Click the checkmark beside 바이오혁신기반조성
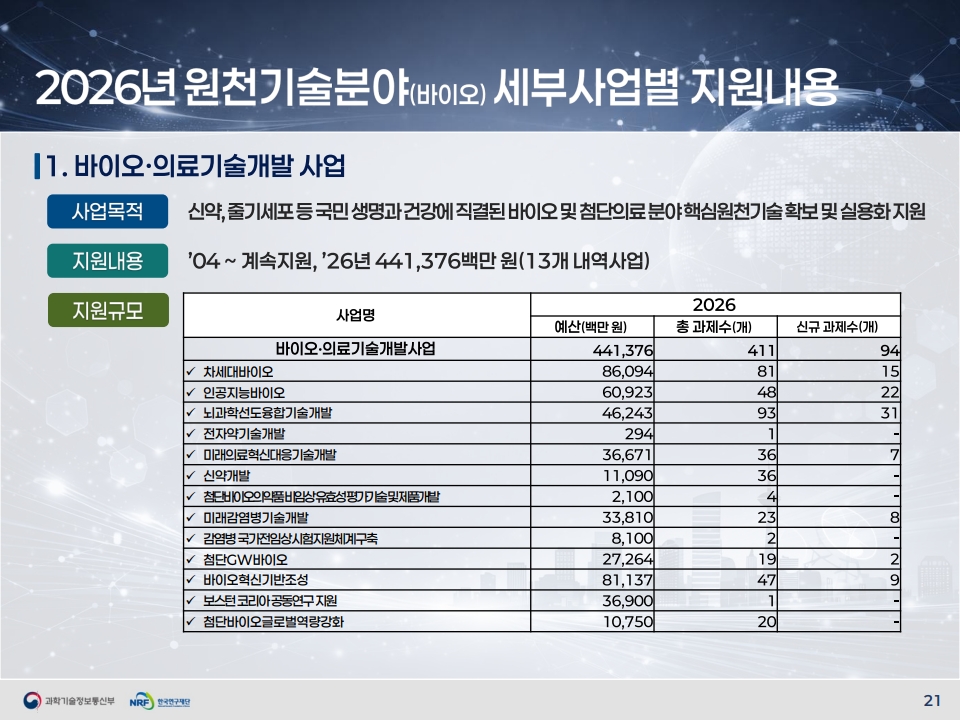The image size is (960, 720). (191, 580)
